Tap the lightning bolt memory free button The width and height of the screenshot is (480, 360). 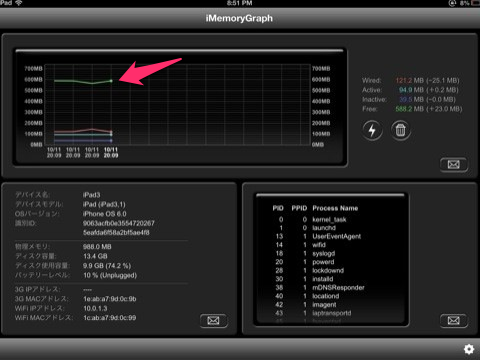372,130
